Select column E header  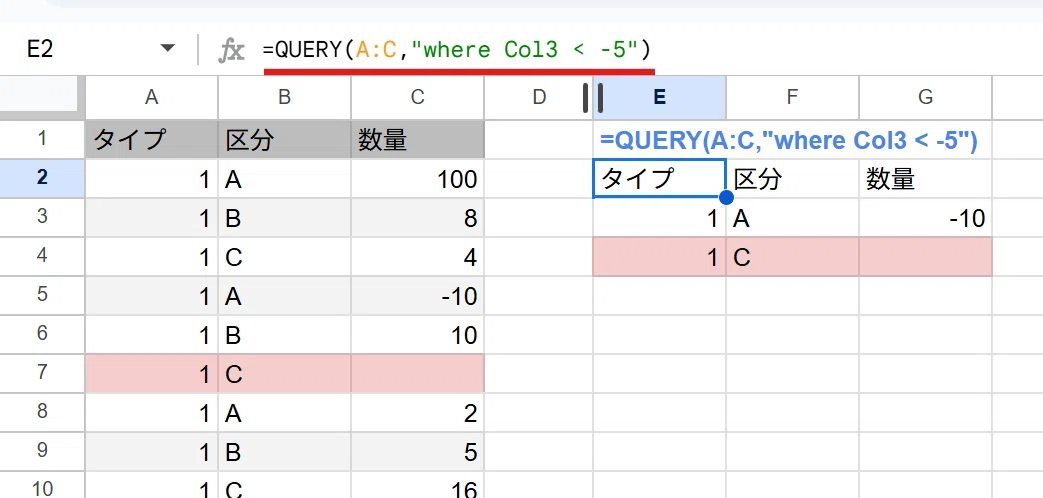pyautogui.click(x=659, y=98)
